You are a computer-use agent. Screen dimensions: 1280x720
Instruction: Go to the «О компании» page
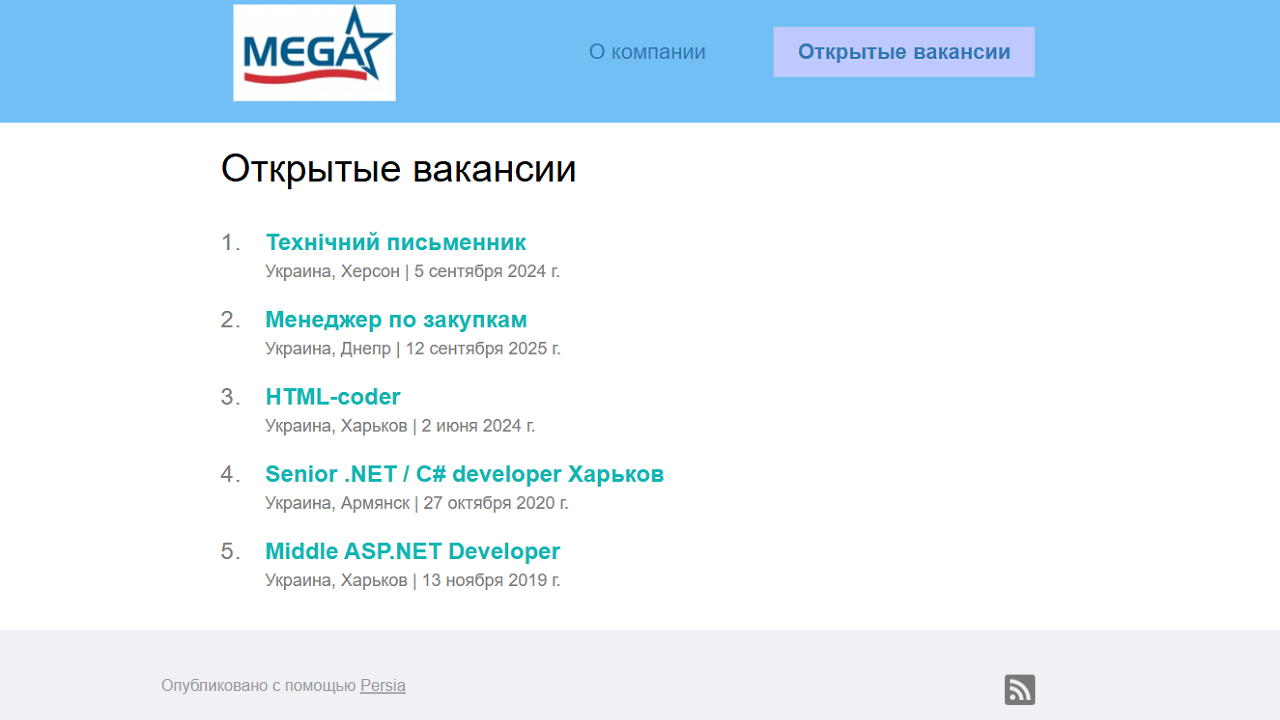[647, 52]
